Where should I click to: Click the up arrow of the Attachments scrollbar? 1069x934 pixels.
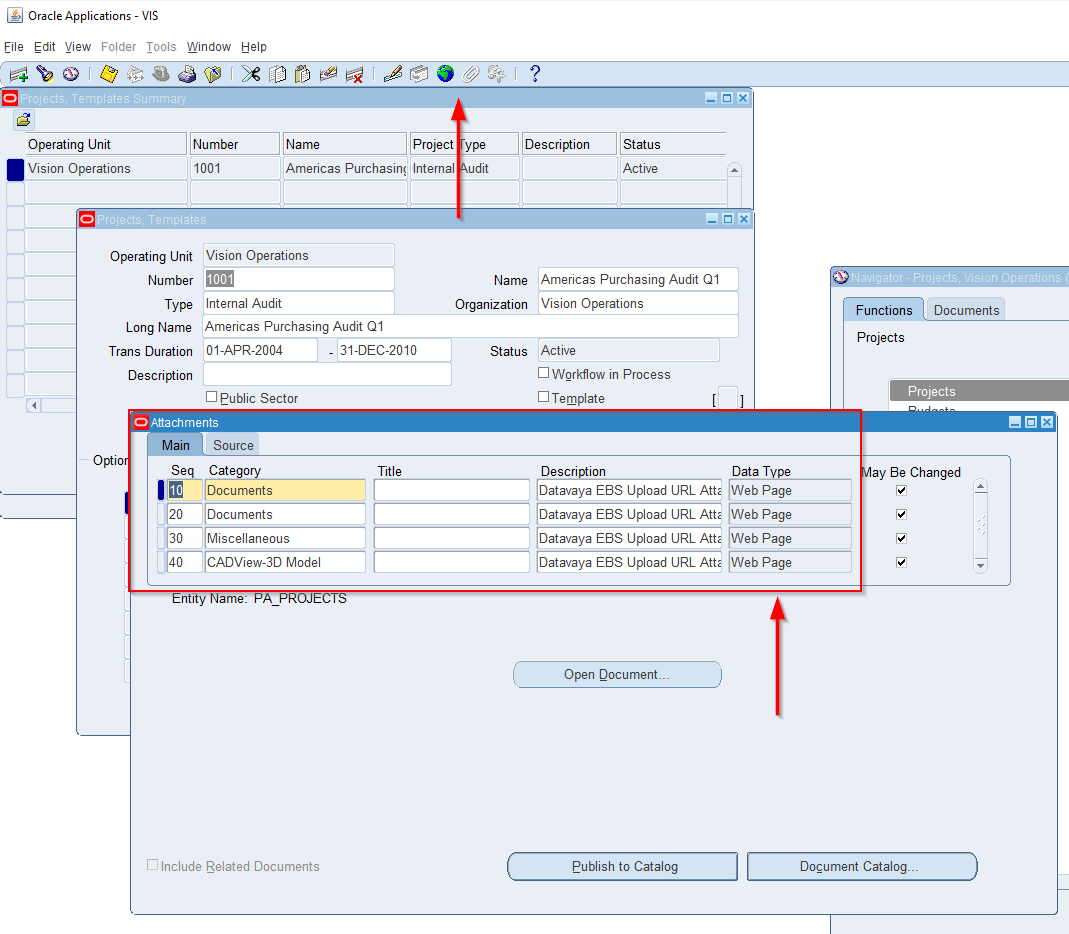pyautogui.click(x=980, y=487)
